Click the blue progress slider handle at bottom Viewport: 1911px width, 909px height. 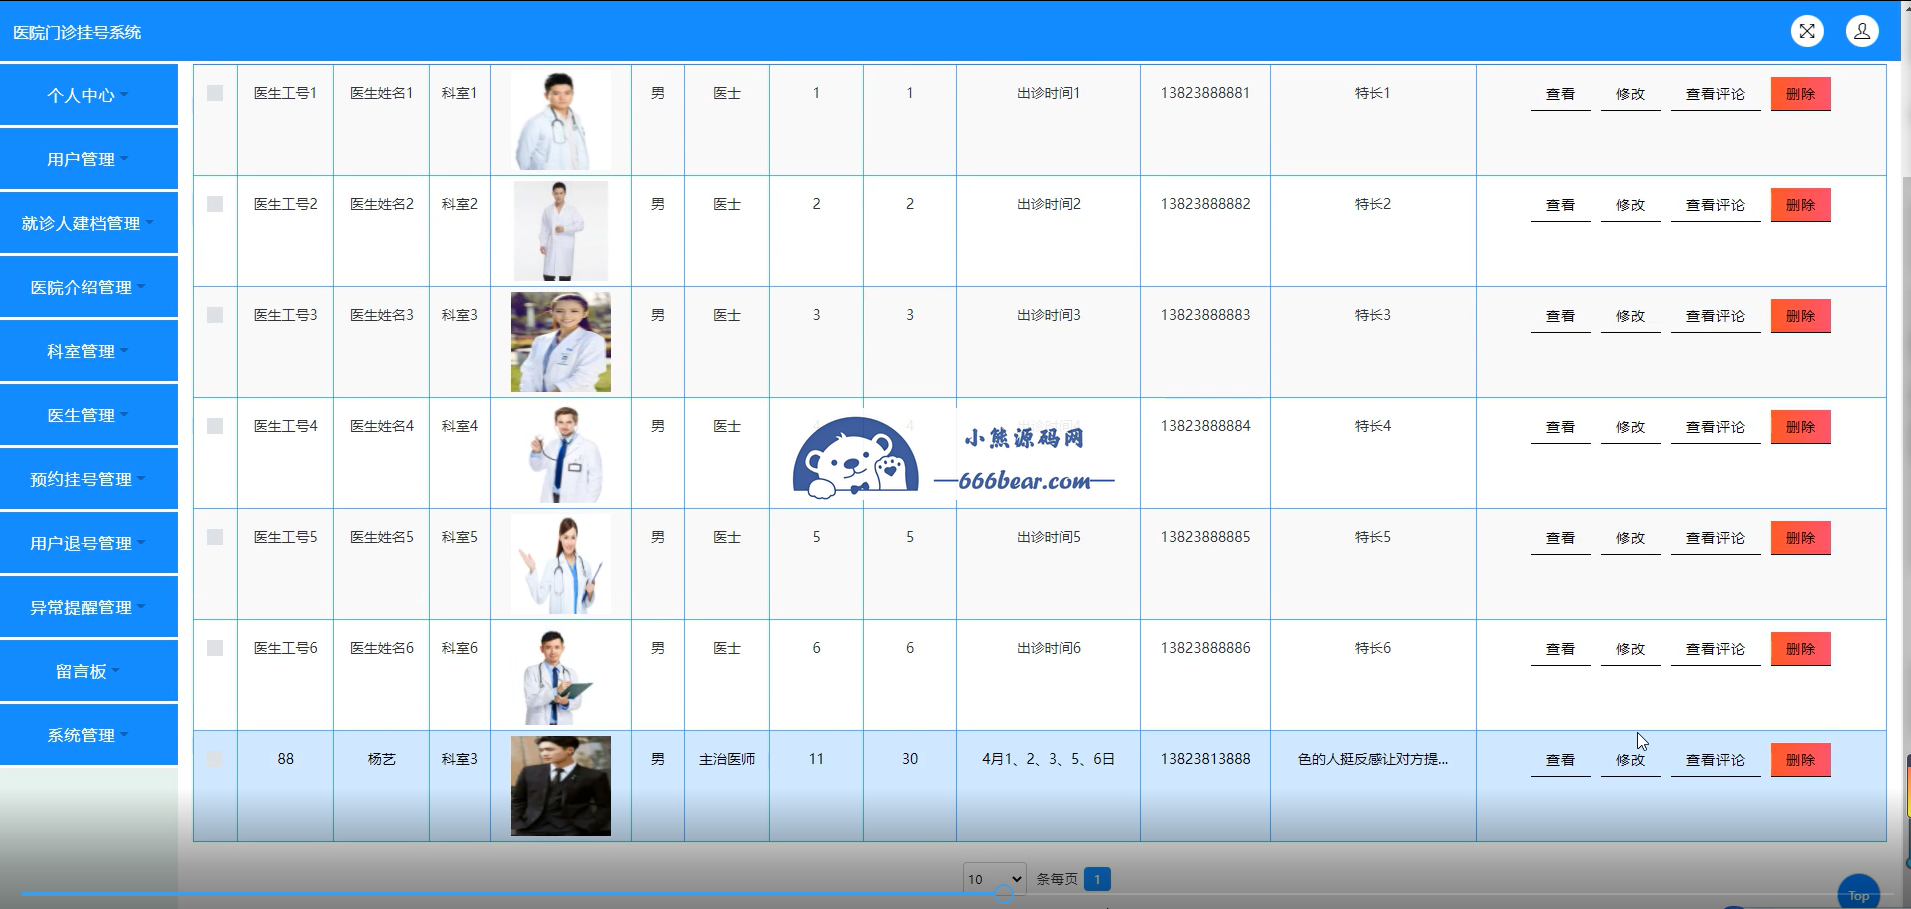click(x=1004, y=895)
